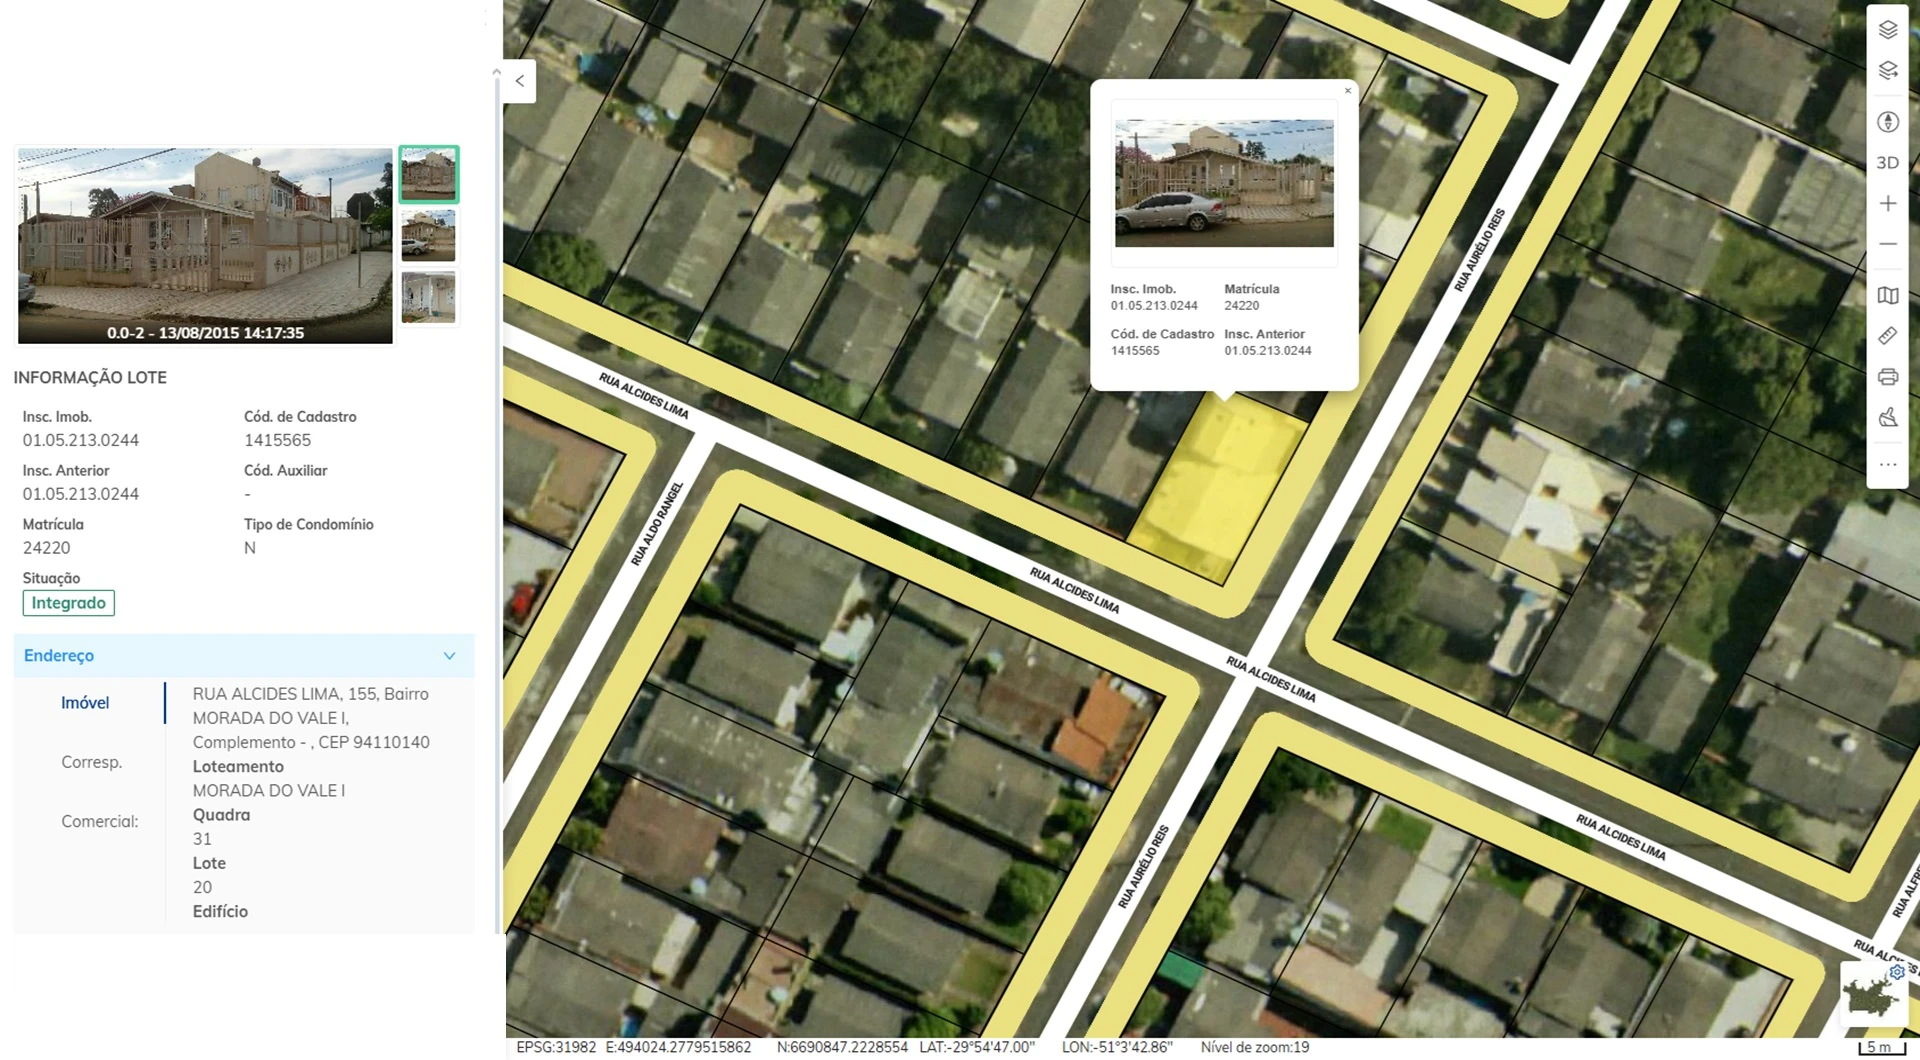
Task: Click the LON coordinate readout
Action: tap(1116, 1047)
